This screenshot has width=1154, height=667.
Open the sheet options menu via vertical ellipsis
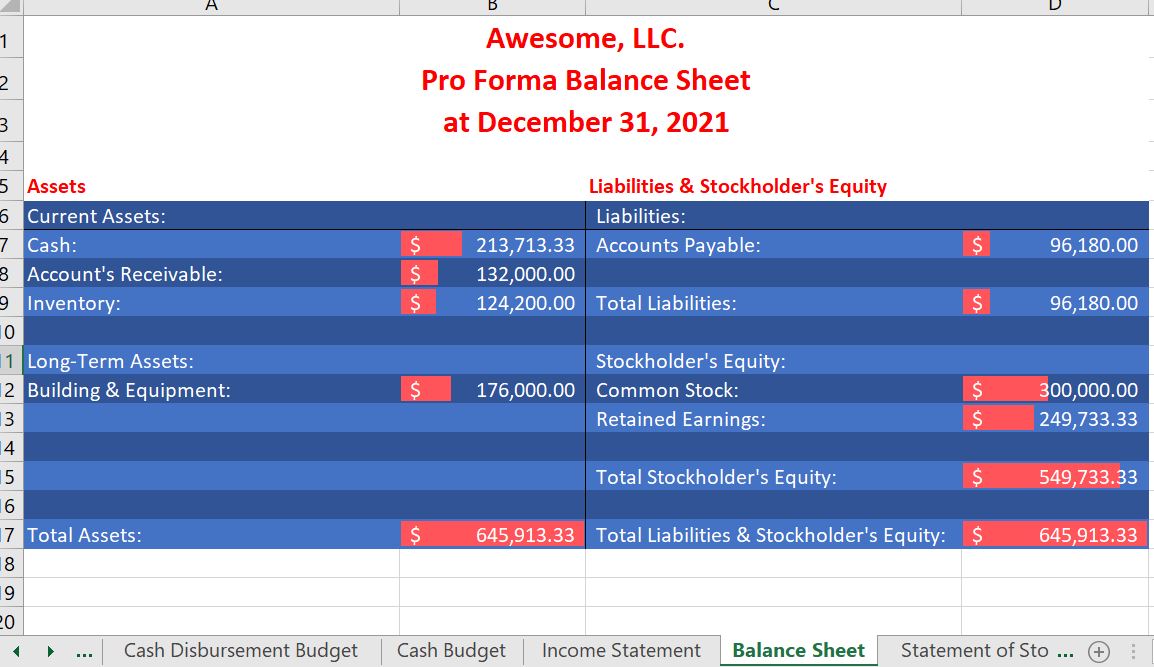click(1130, 650)
